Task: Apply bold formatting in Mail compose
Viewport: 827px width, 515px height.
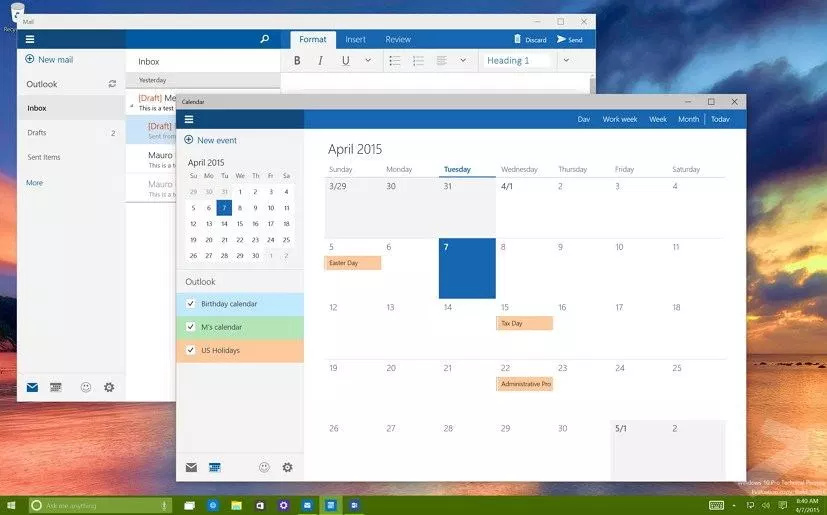Action: (x=297, y=61)
